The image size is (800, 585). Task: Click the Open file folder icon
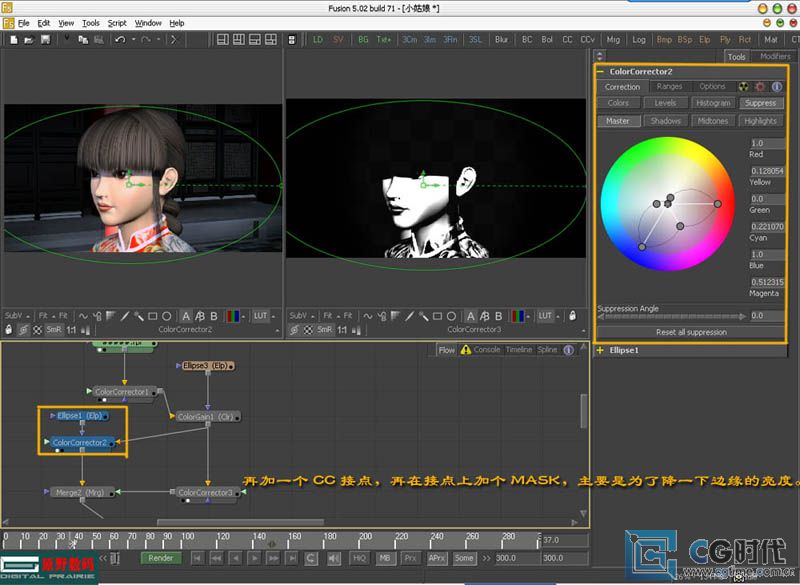click(x=29, y=40)
